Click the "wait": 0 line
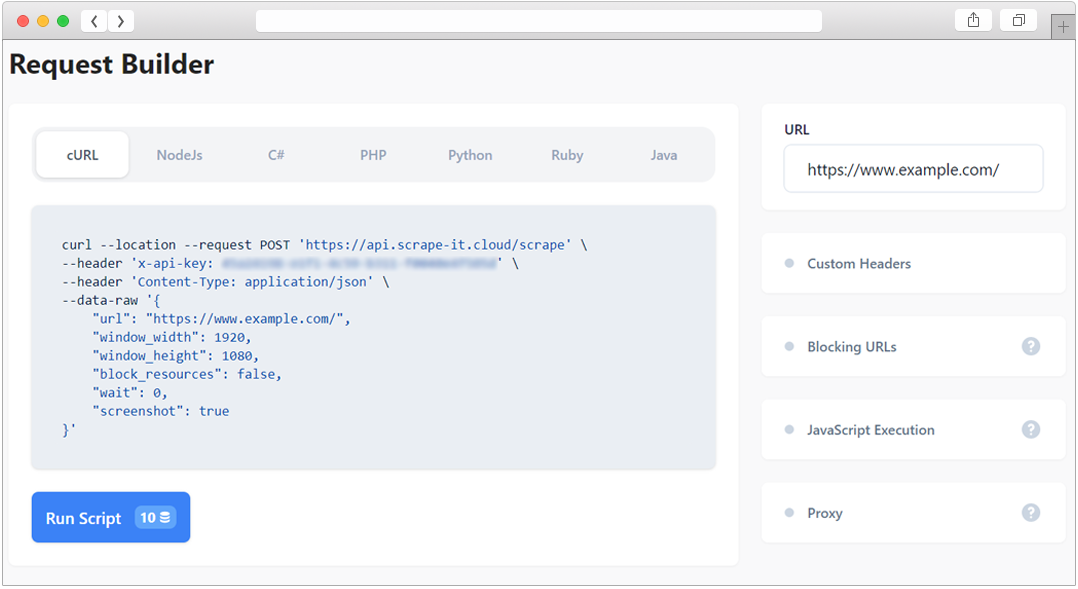 click(130, 393)
